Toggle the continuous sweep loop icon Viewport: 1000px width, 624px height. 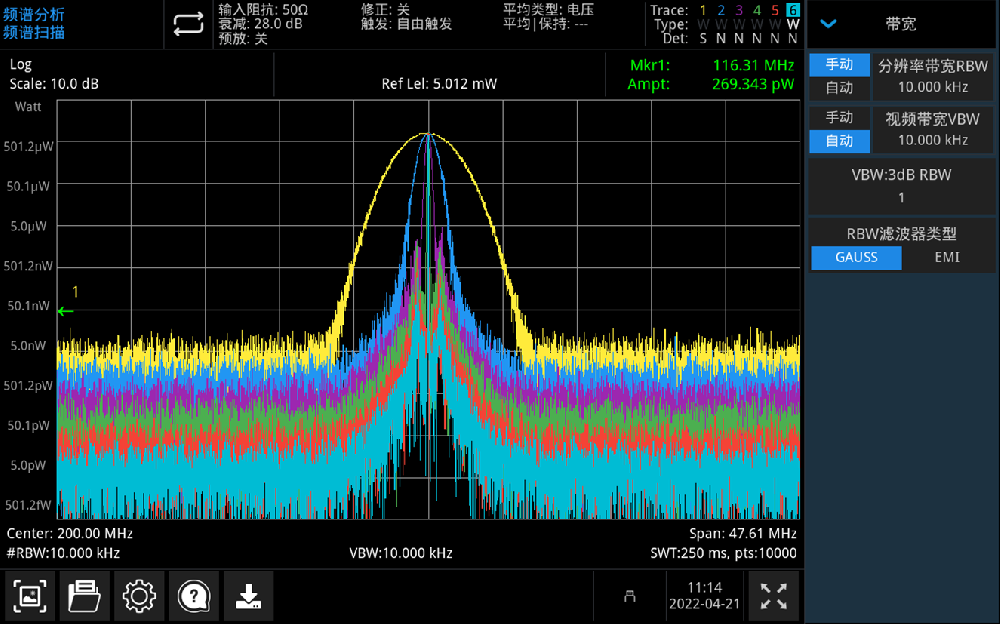(x=188, y=25)
